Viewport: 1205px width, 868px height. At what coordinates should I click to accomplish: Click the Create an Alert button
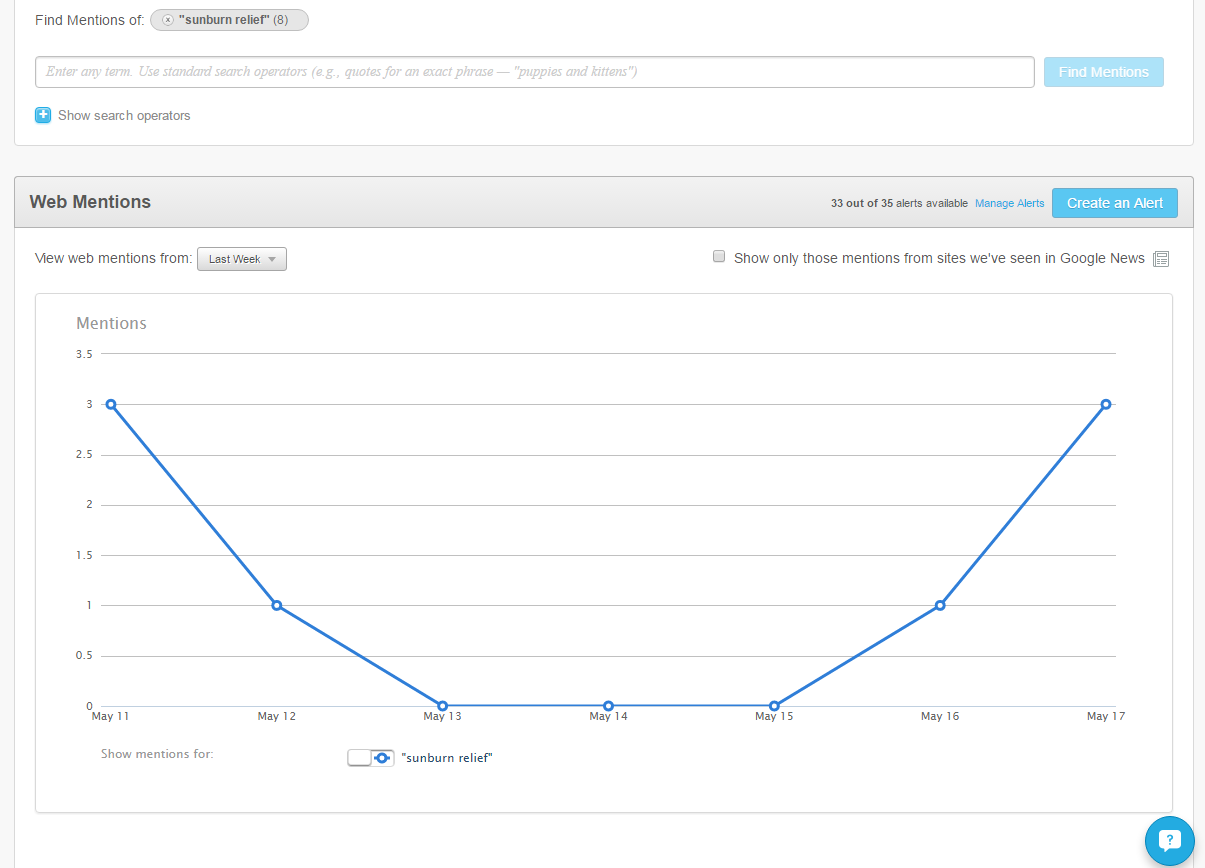click(x=1114, y=202)
